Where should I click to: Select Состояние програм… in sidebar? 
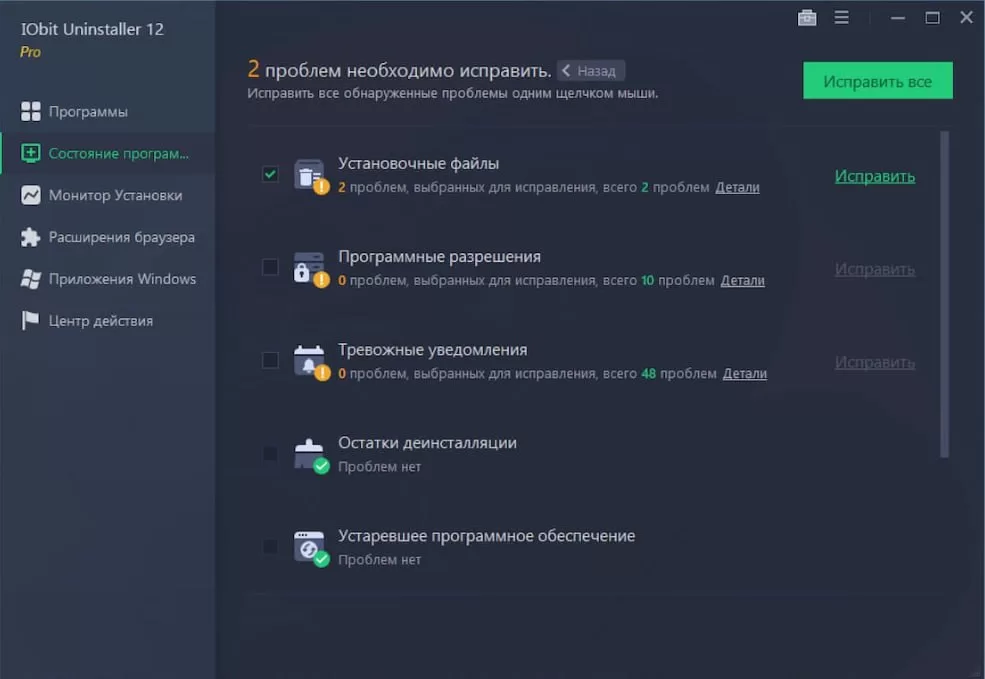pyautogui.click(x=107, y=153)
